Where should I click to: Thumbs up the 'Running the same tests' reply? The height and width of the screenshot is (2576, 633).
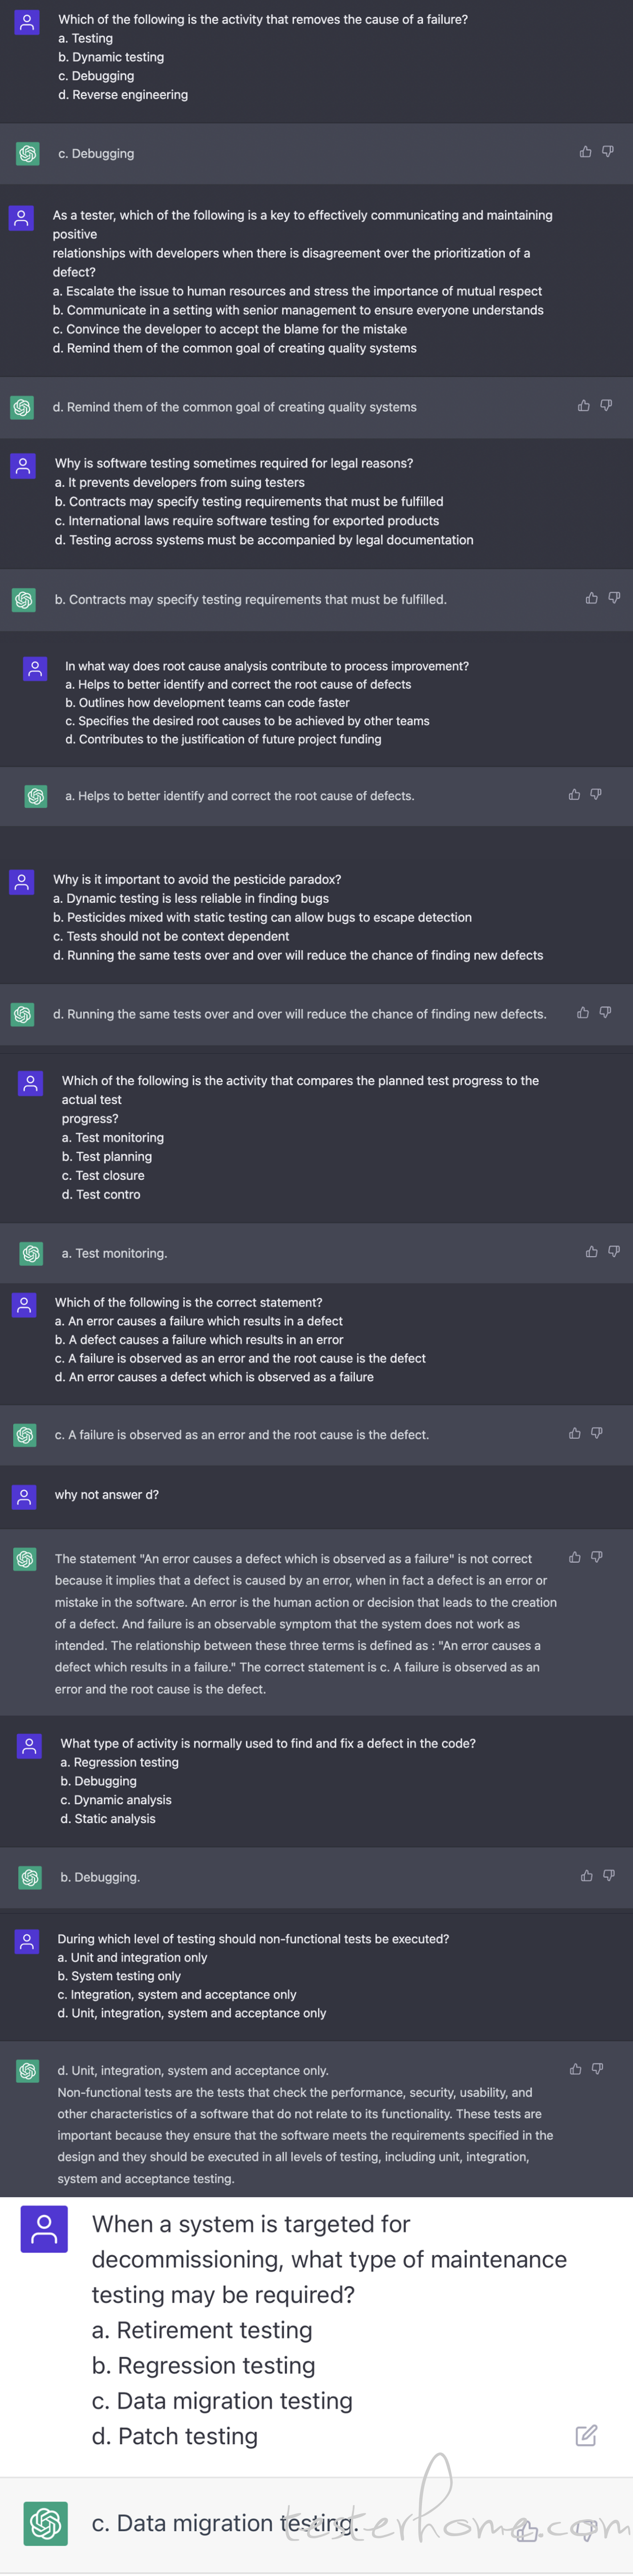(582, 1013)
